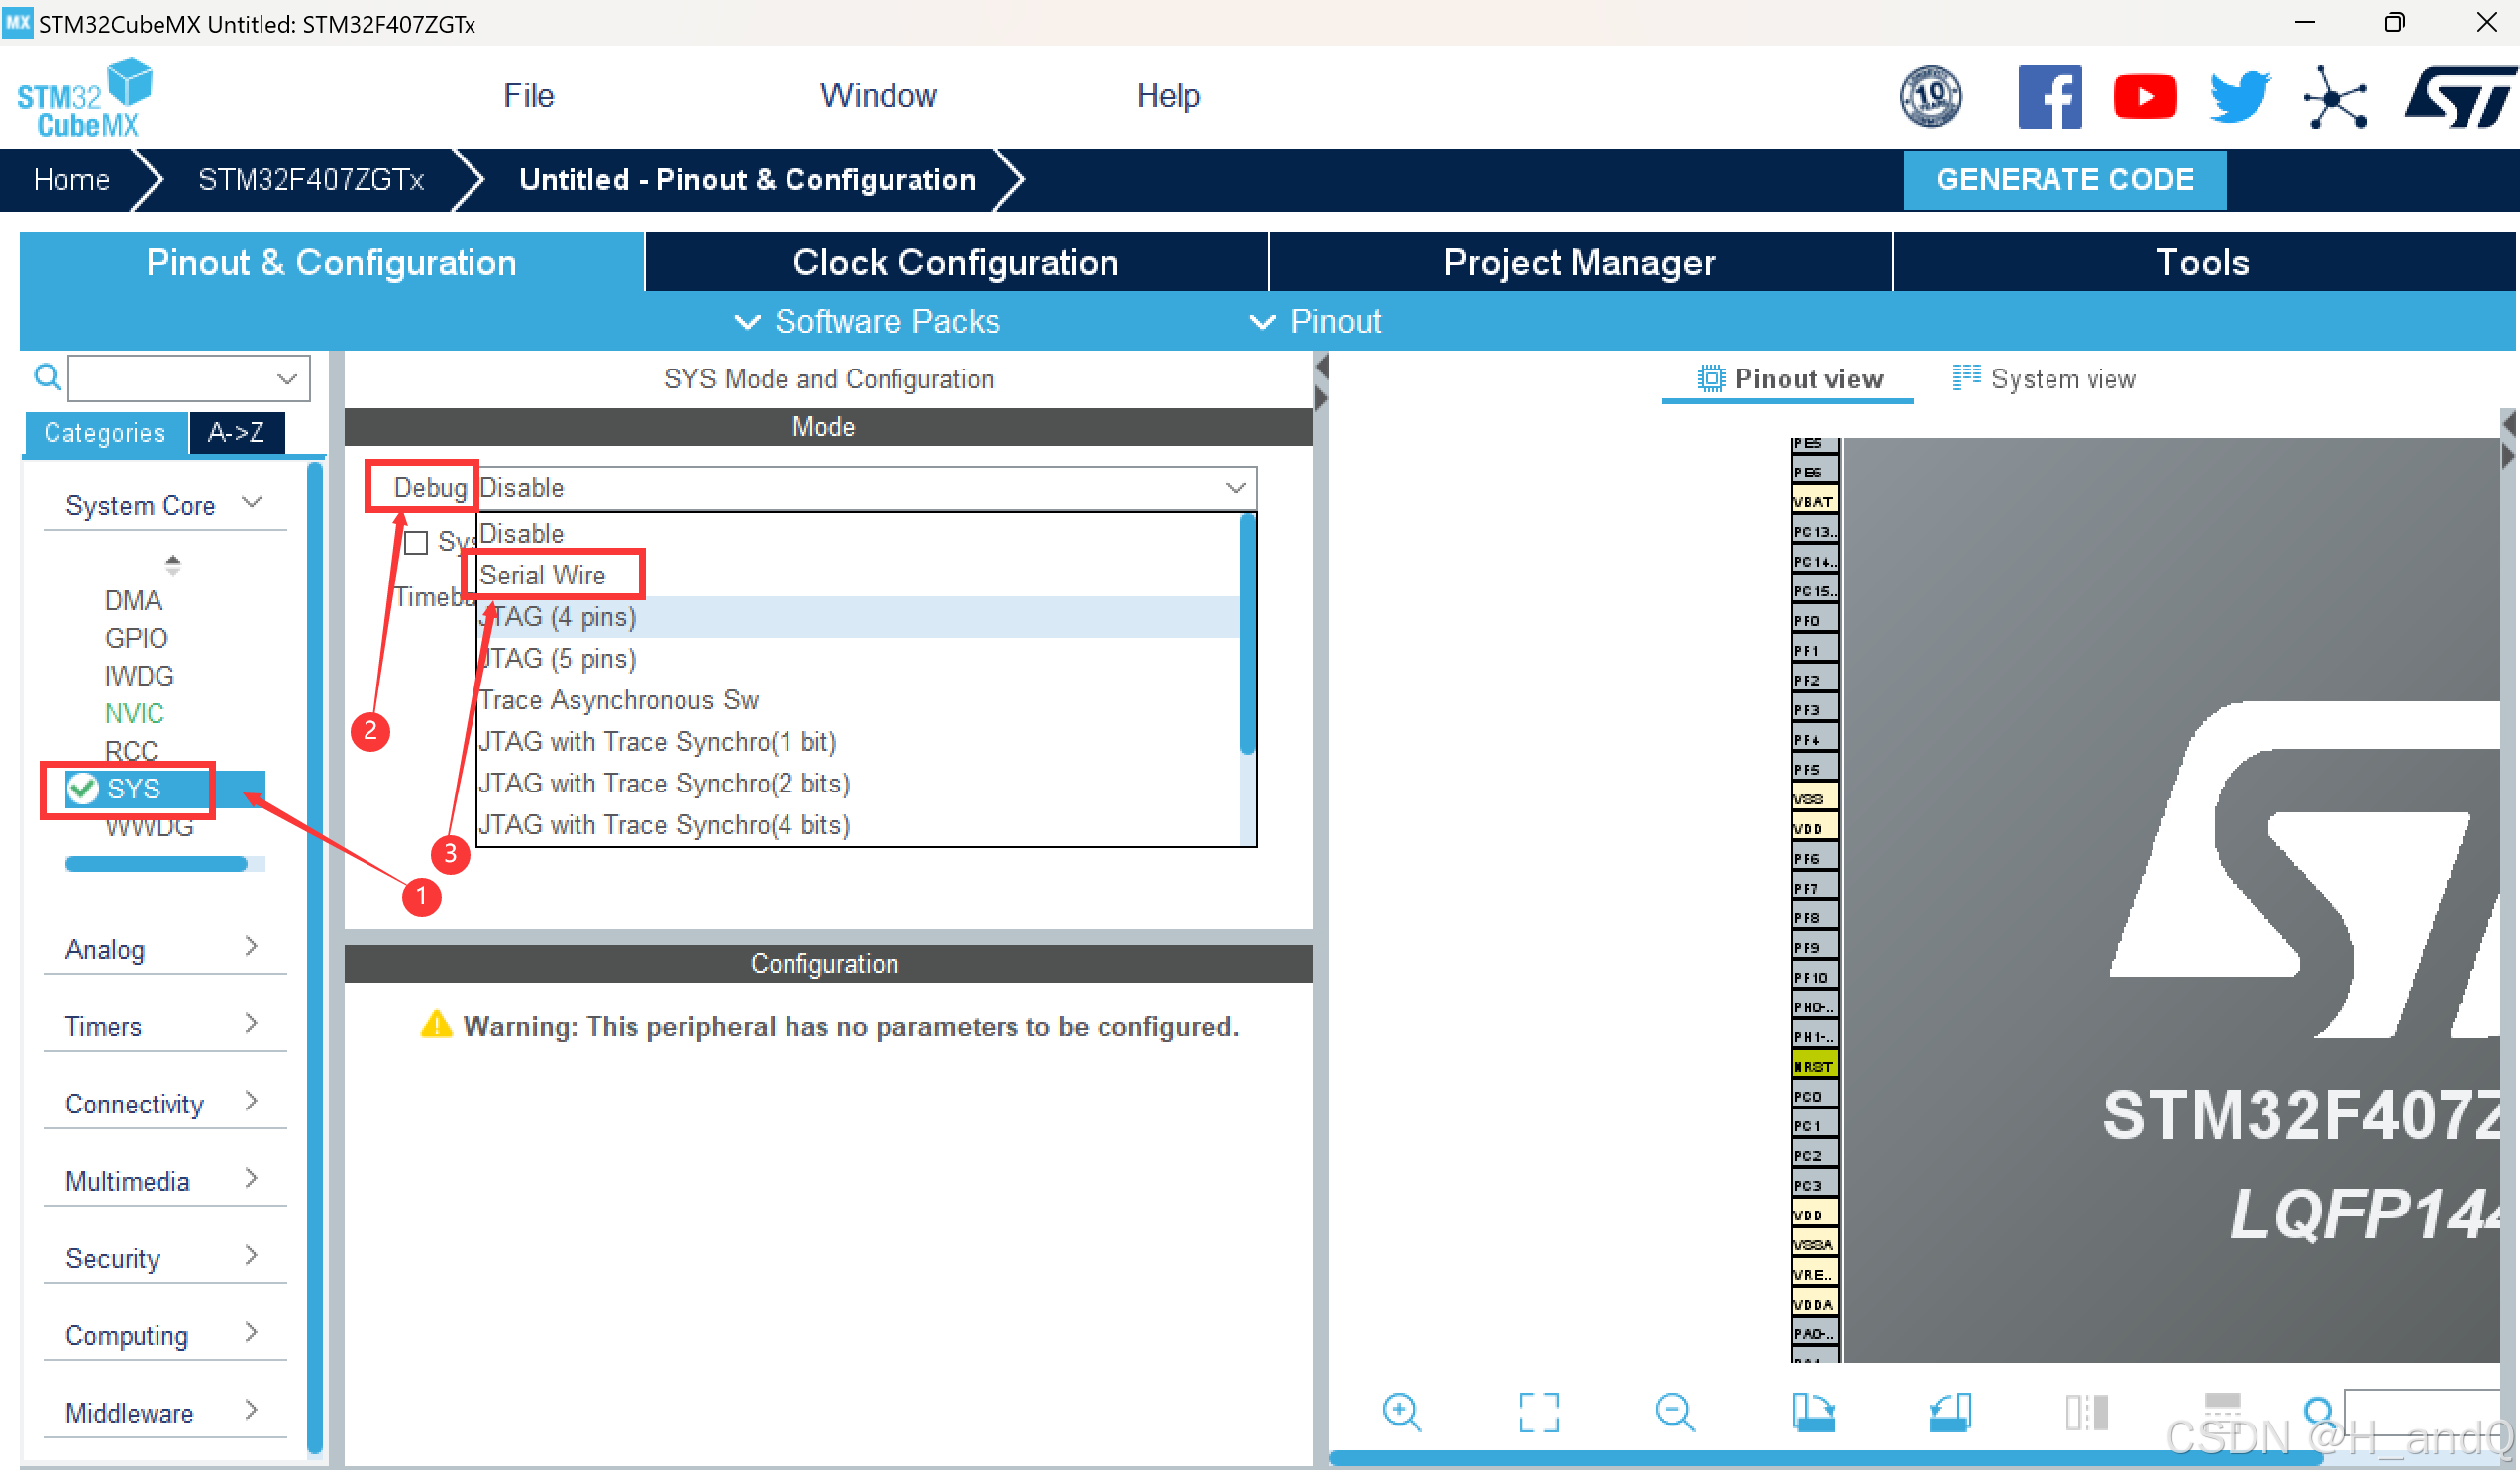The image size is (2520, 1478).
Task: Click the pinout view horizontal scrollbar
Action: pos(1825,1459)
